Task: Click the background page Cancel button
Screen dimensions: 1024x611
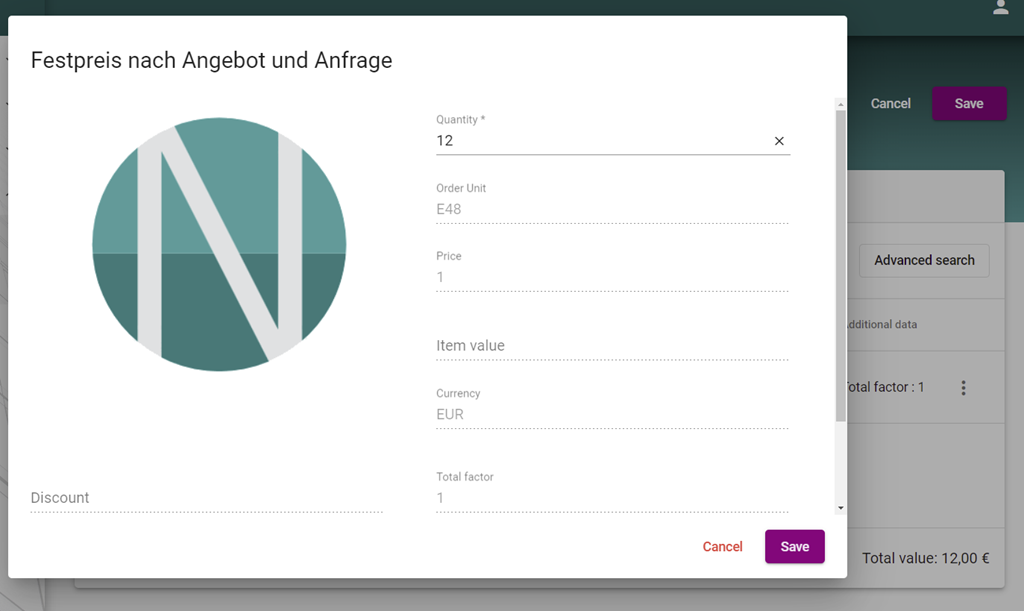Action: pos(890,104)
